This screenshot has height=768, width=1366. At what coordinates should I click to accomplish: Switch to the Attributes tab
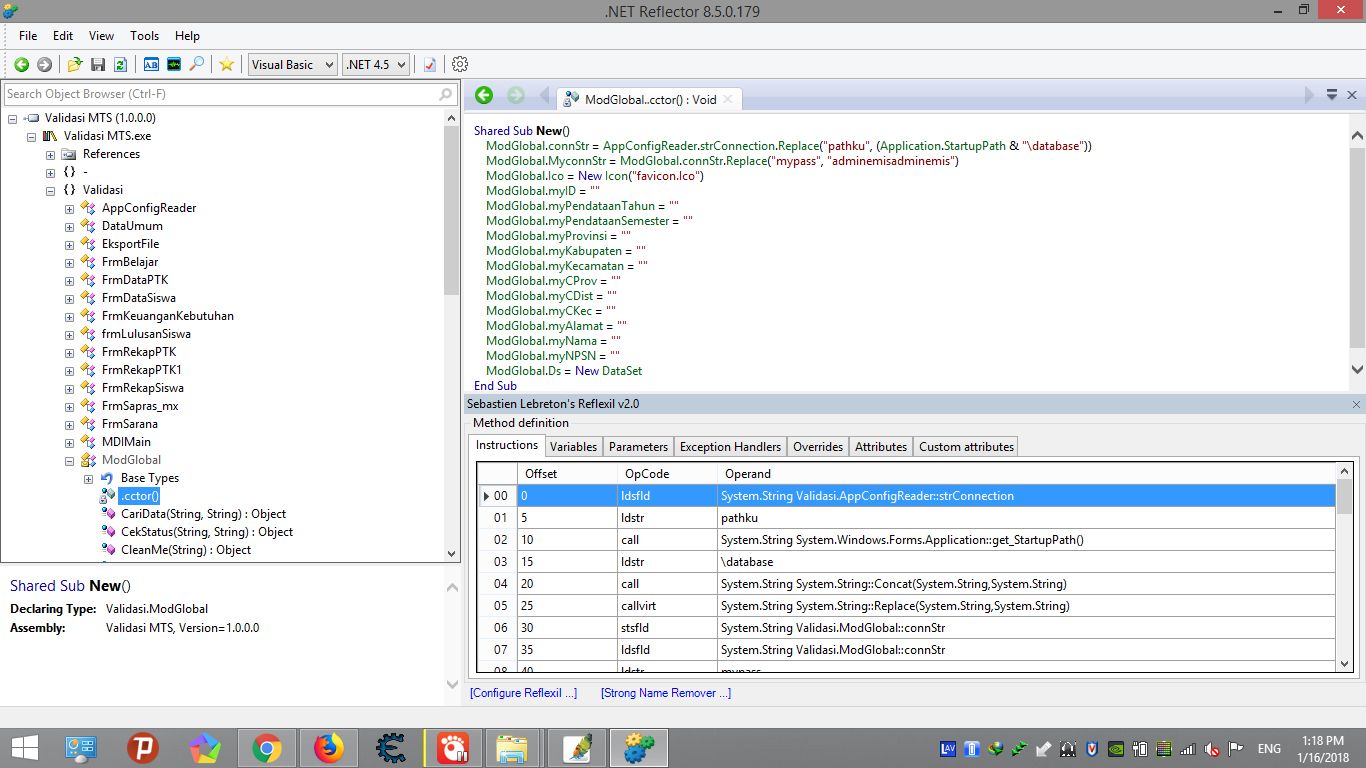pyautogui.click(x=881, y=447)
